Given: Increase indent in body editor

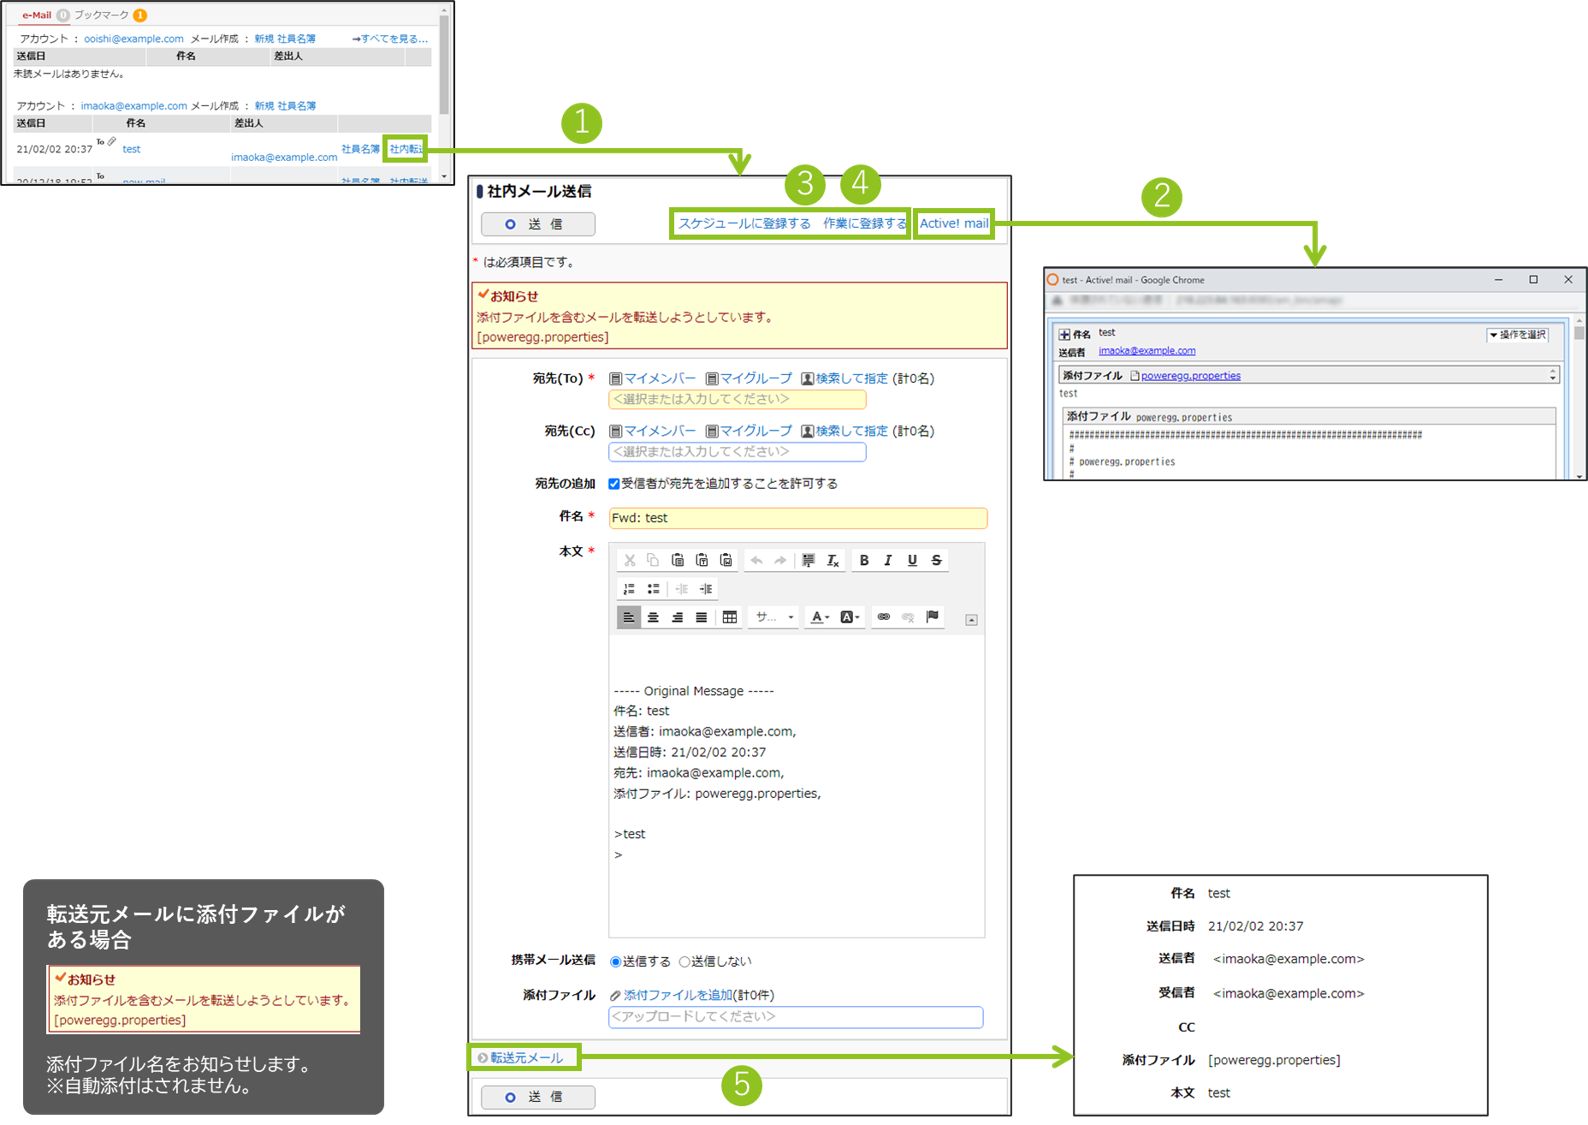Looking at the screenshot, I should pyautogui.click(x=706, y=589).
